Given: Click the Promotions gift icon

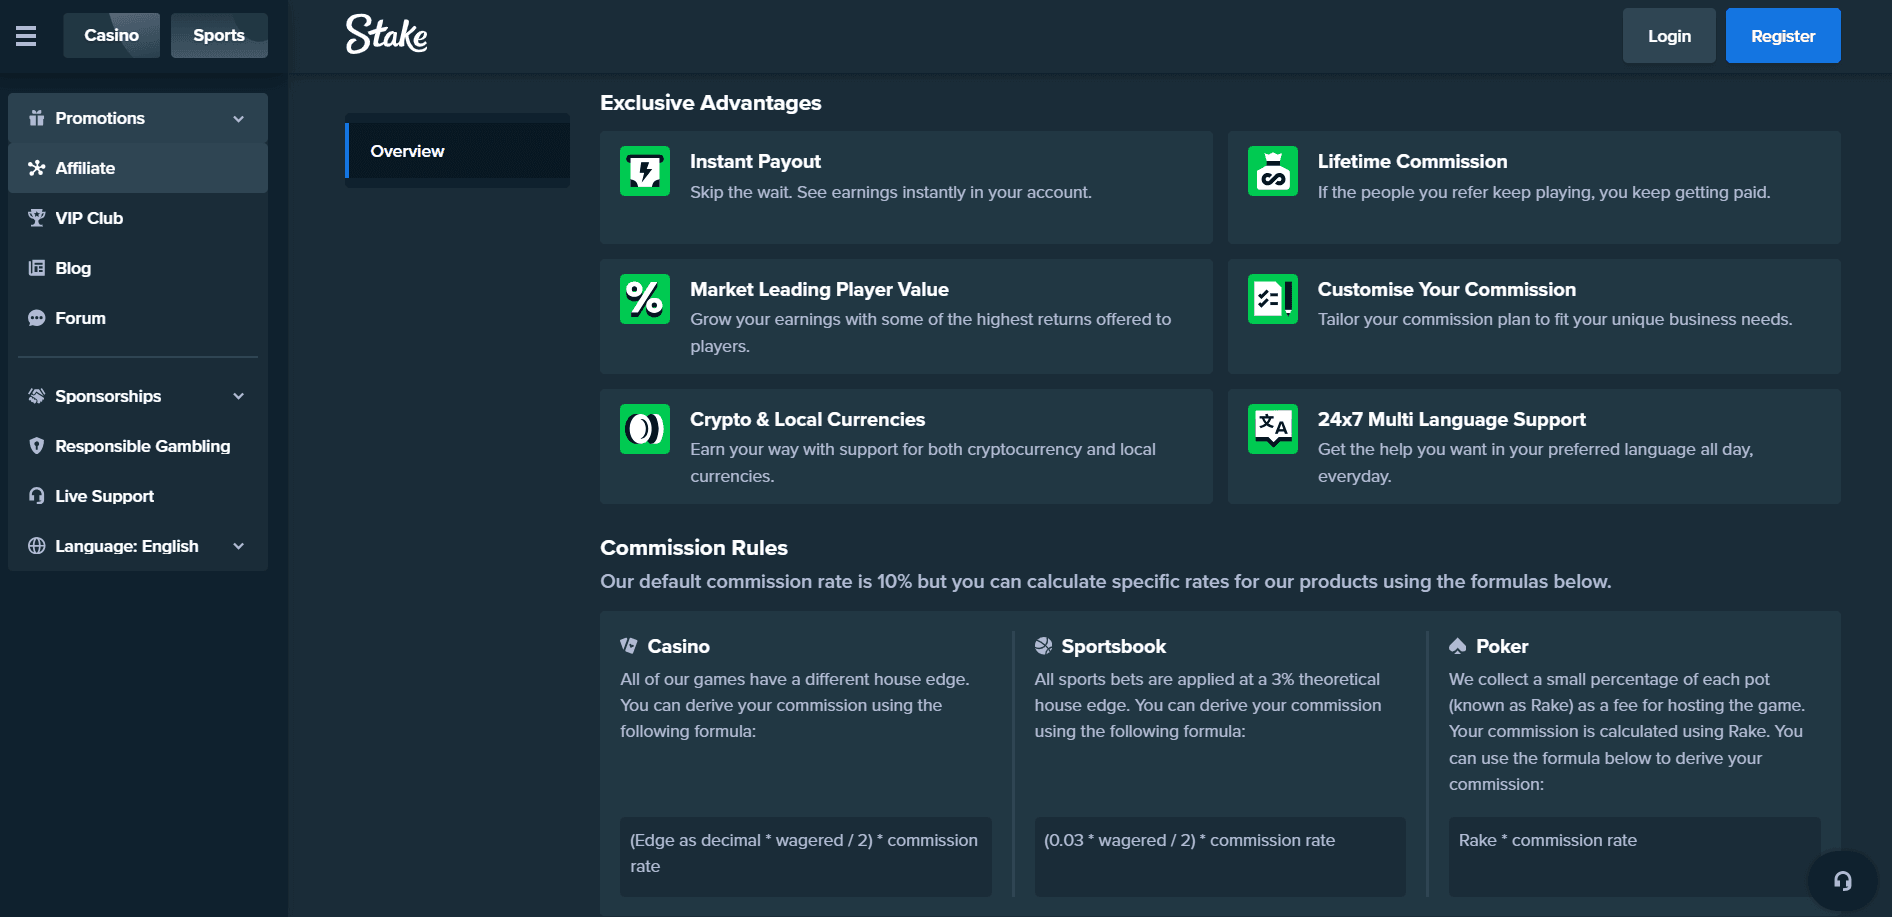Looking at the screenshot, I should coord(37,118).
